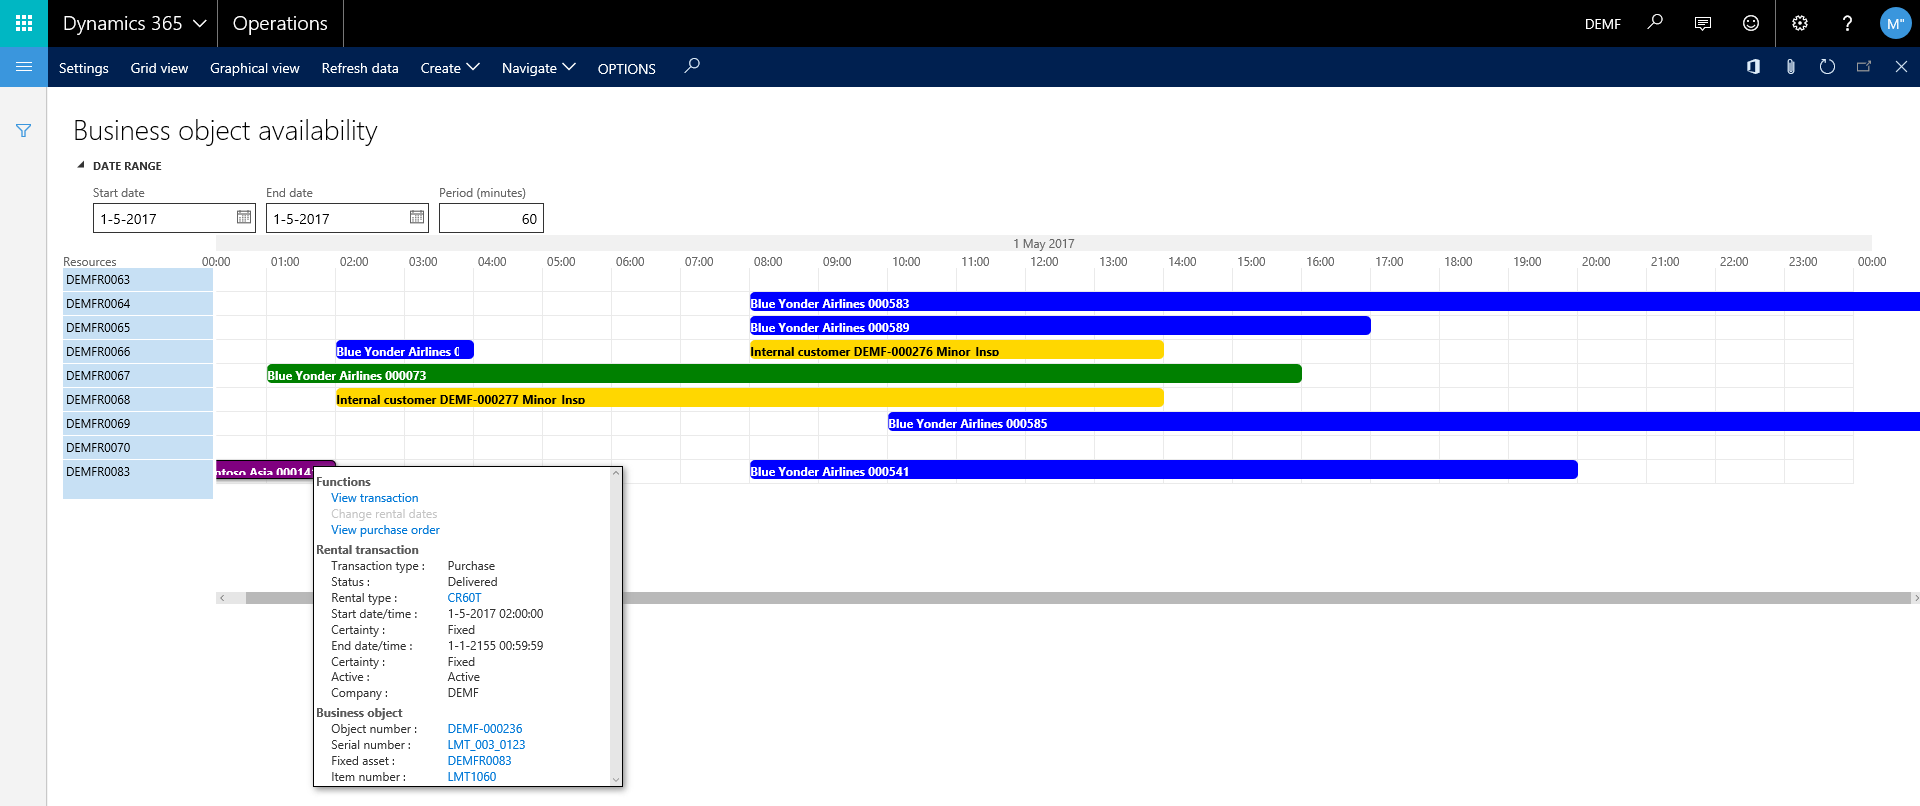Click Internal customer DEMF-000277 yellow bar
1920x806 pixels.
pos(749,398)
